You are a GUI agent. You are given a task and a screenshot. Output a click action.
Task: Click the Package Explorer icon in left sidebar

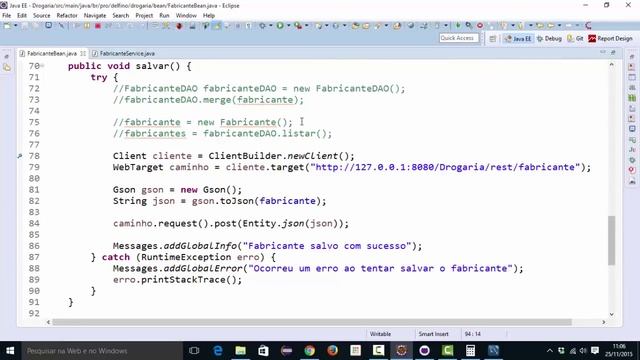7,68
